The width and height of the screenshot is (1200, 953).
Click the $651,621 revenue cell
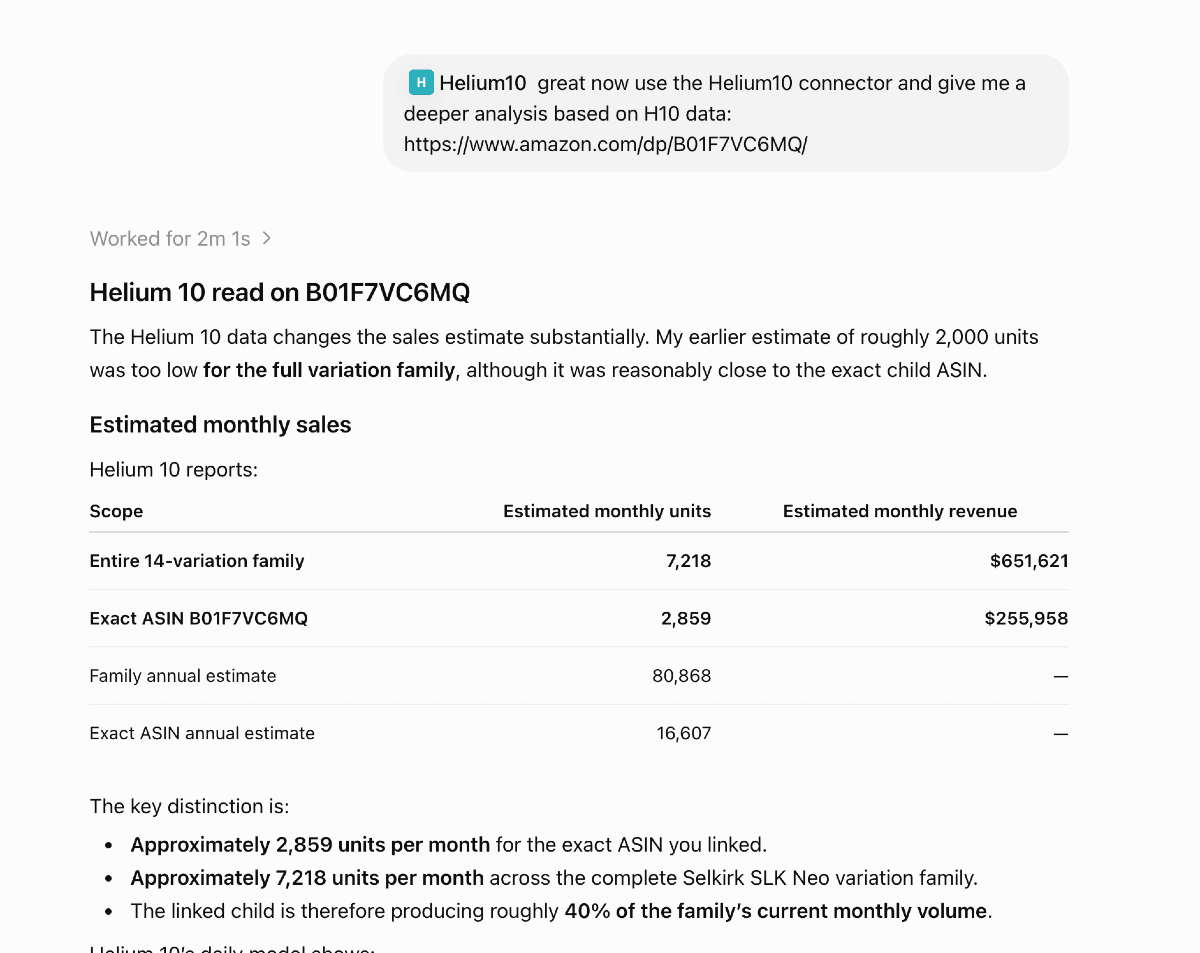[1029, 561]
